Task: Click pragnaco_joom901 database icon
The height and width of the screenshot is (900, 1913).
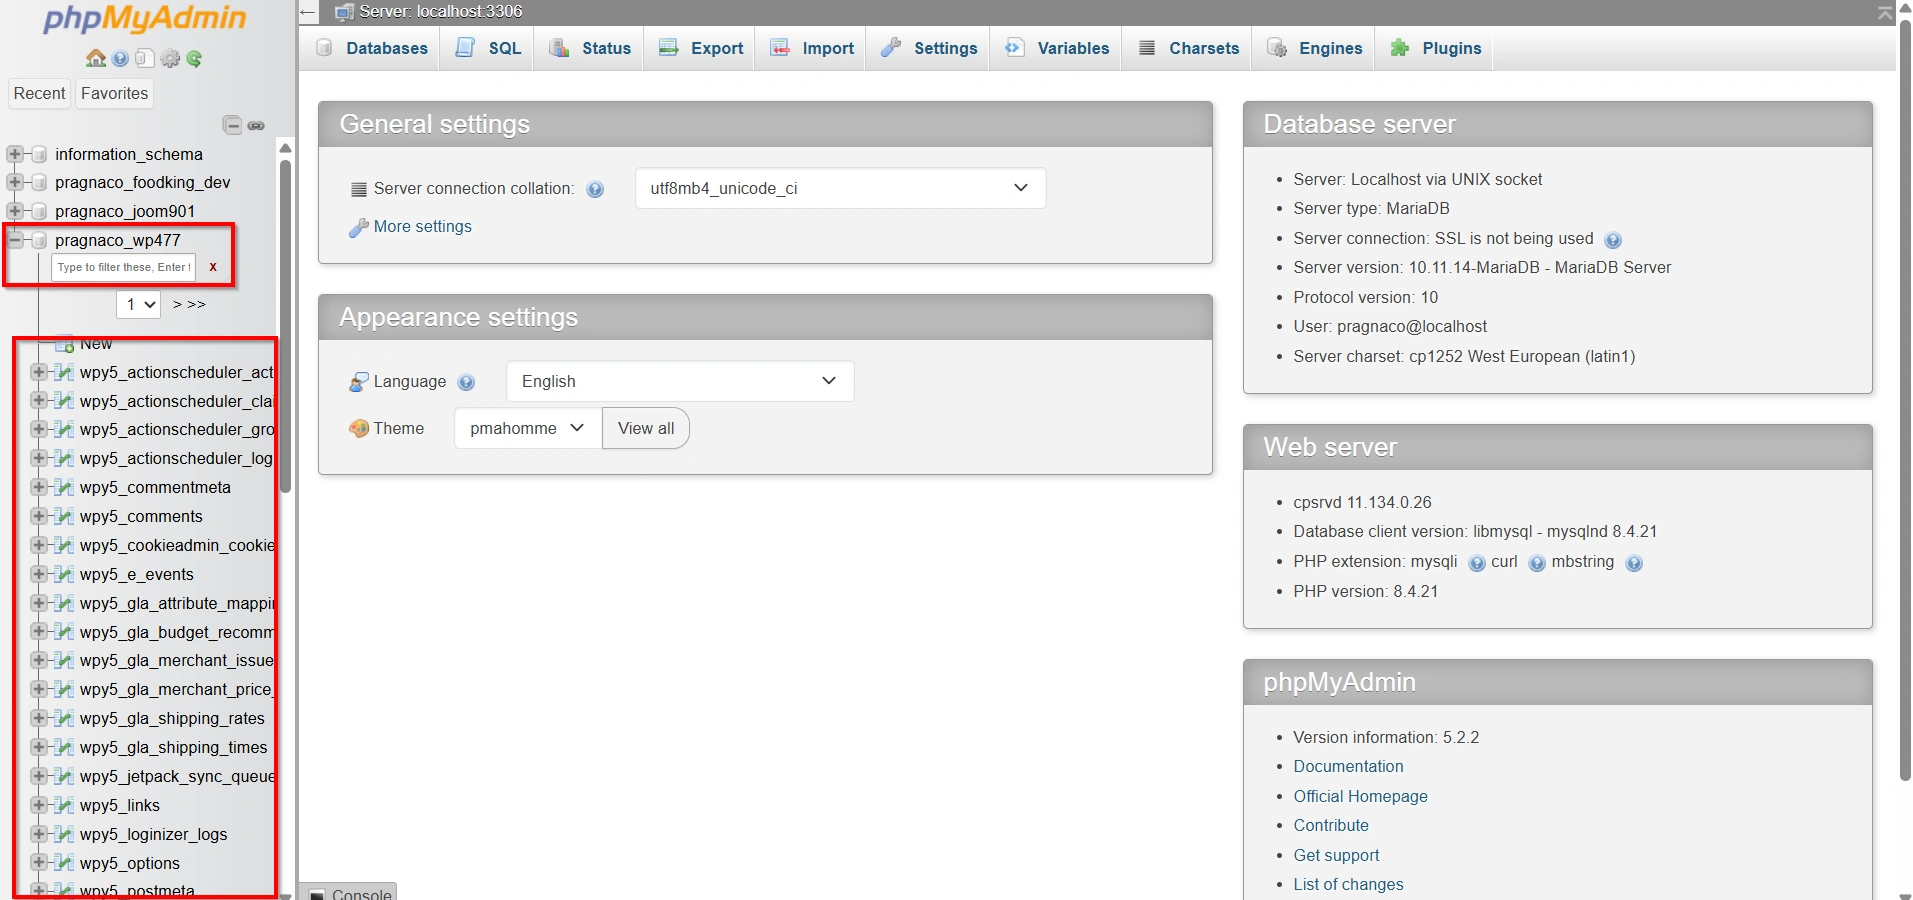Action: tap(39, 211)
